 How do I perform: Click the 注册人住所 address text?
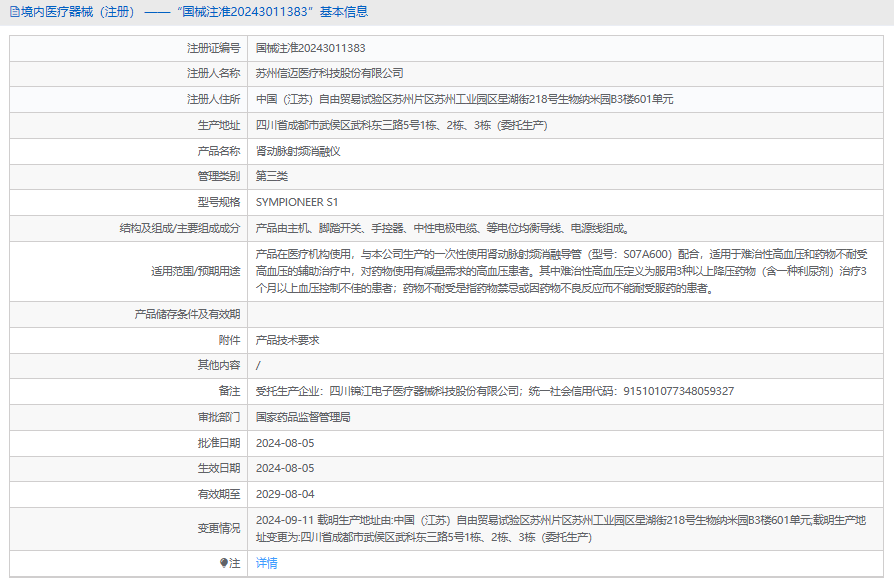[464, 99]
